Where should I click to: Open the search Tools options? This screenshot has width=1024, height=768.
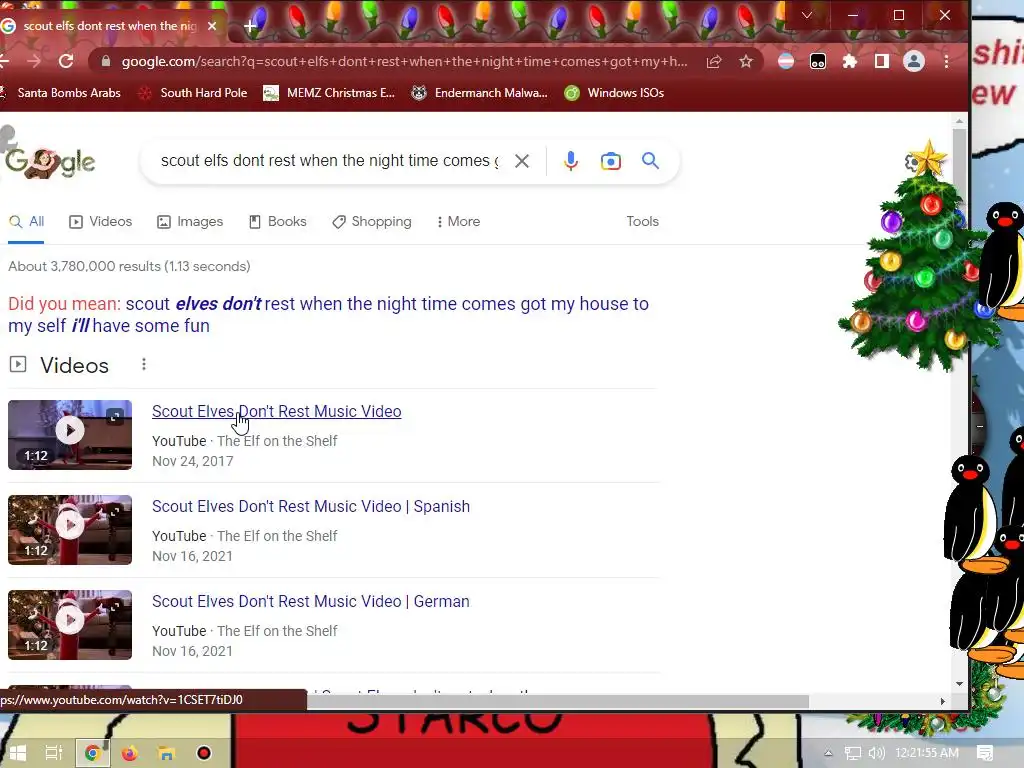point(643,222)
